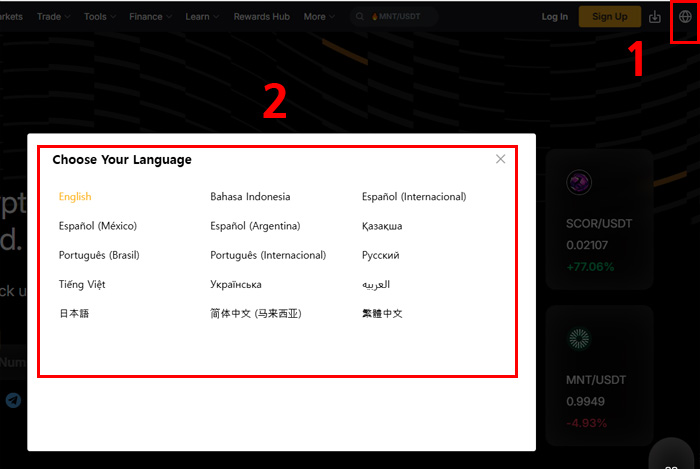
Task: Click the 0.02107 price value
Action: pyautogui.click(x=587, y=245)
